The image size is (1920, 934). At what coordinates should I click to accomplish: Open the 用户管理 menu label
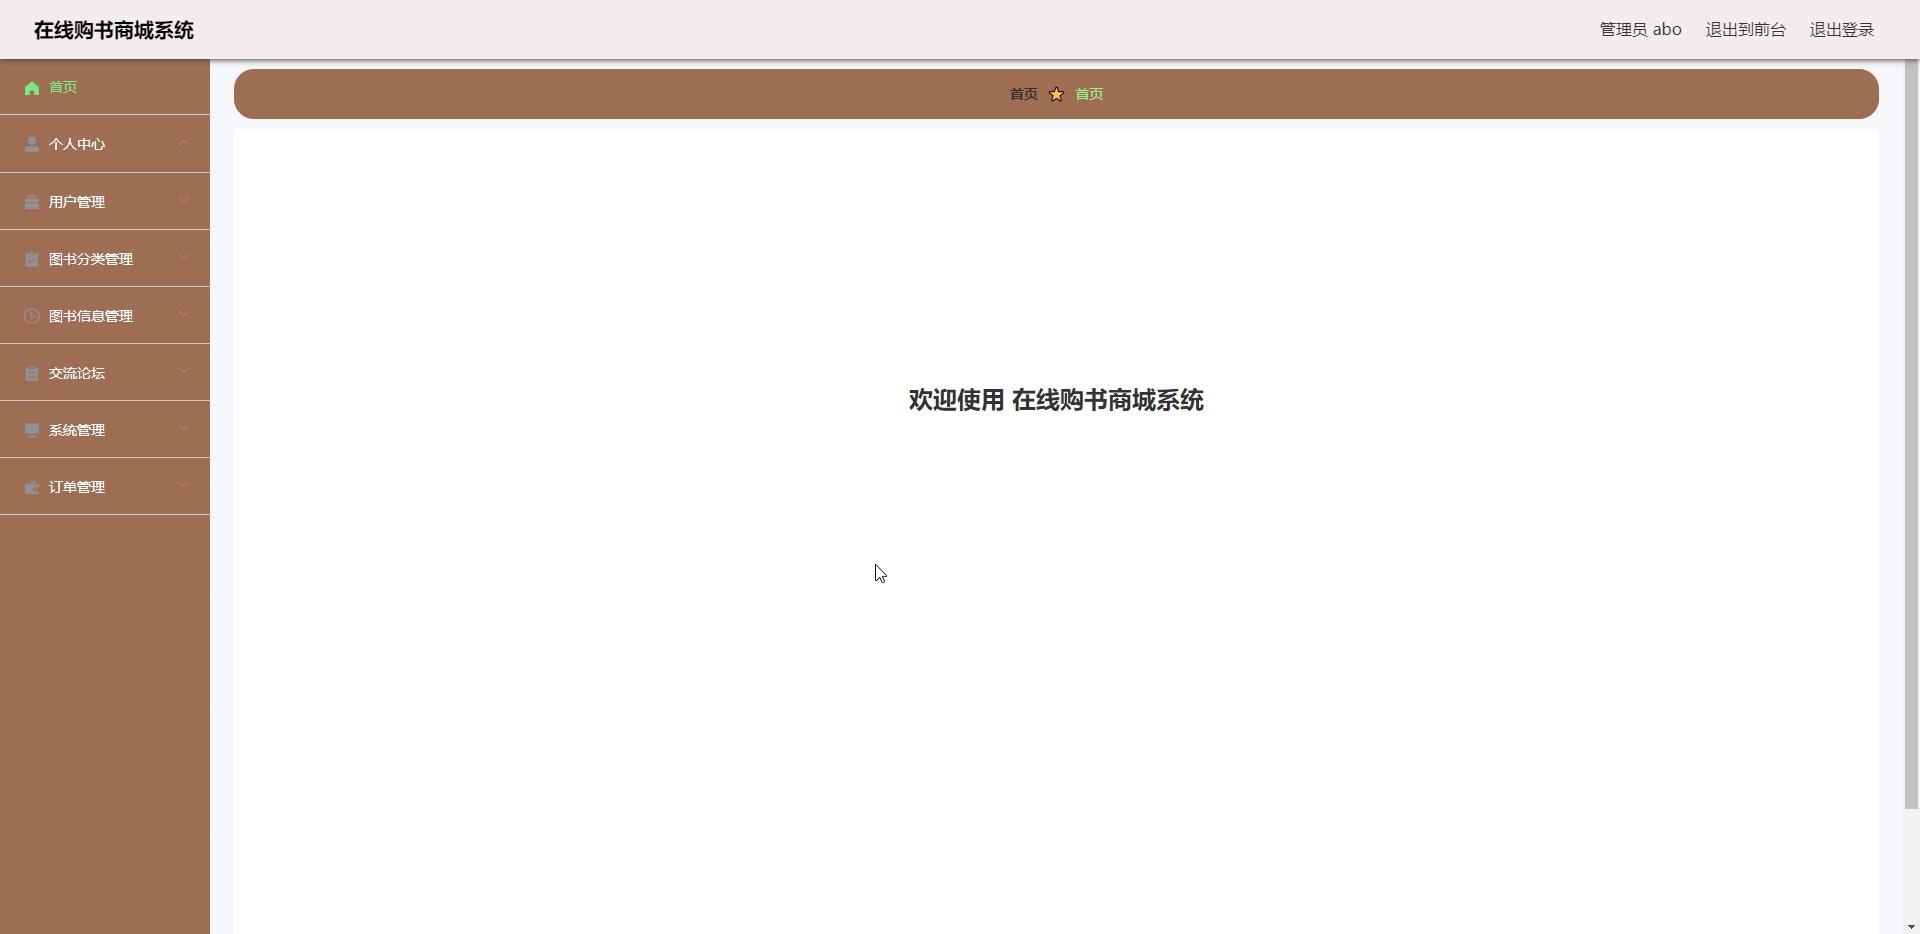point(77,202)
